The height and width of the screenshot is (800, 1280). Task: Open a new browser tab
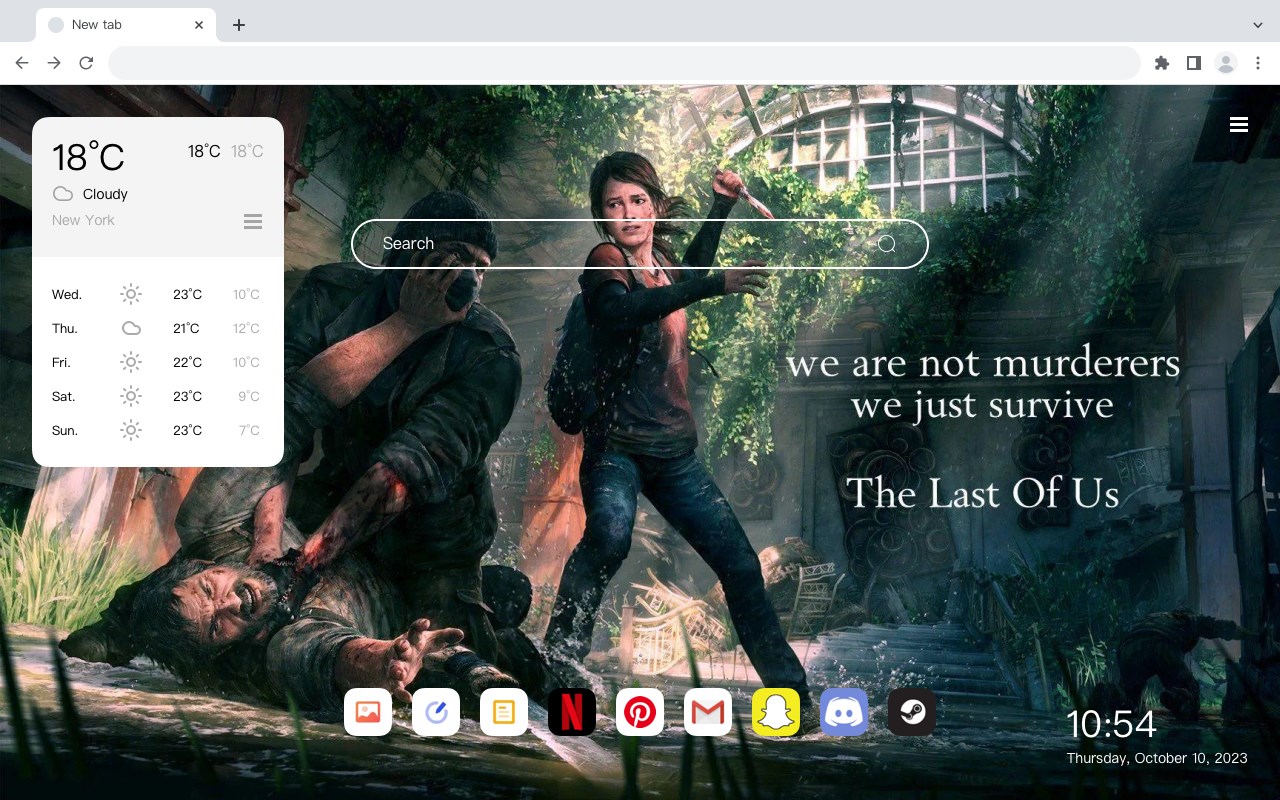[x=238, y=25]
